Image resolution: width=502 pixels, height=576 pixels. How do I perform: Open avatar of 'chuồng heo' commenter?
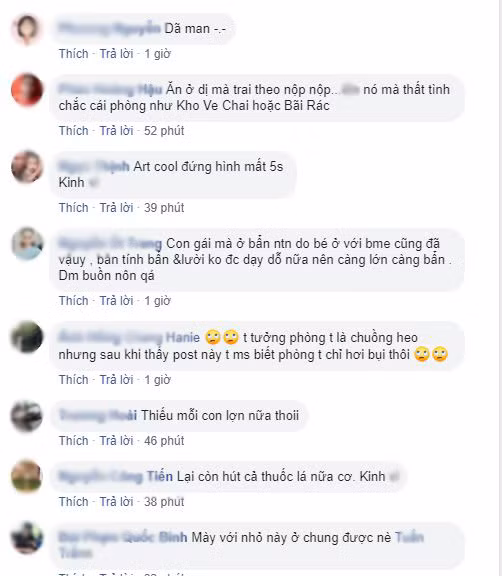coord(27,337)
